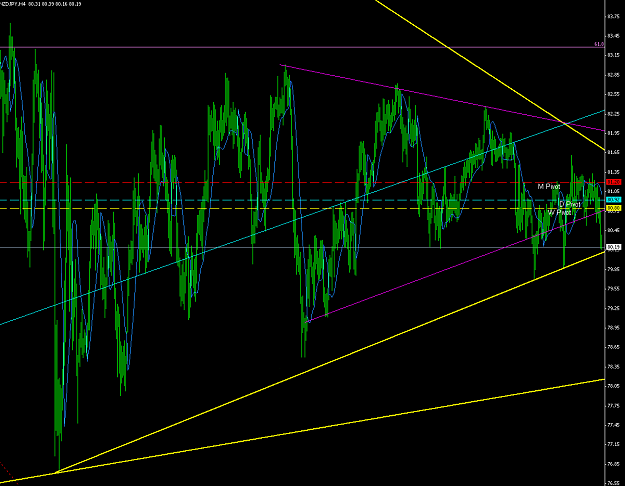The image size is (625, 486).
Task: Click the M Pivot label
Action: click(548, 186)
